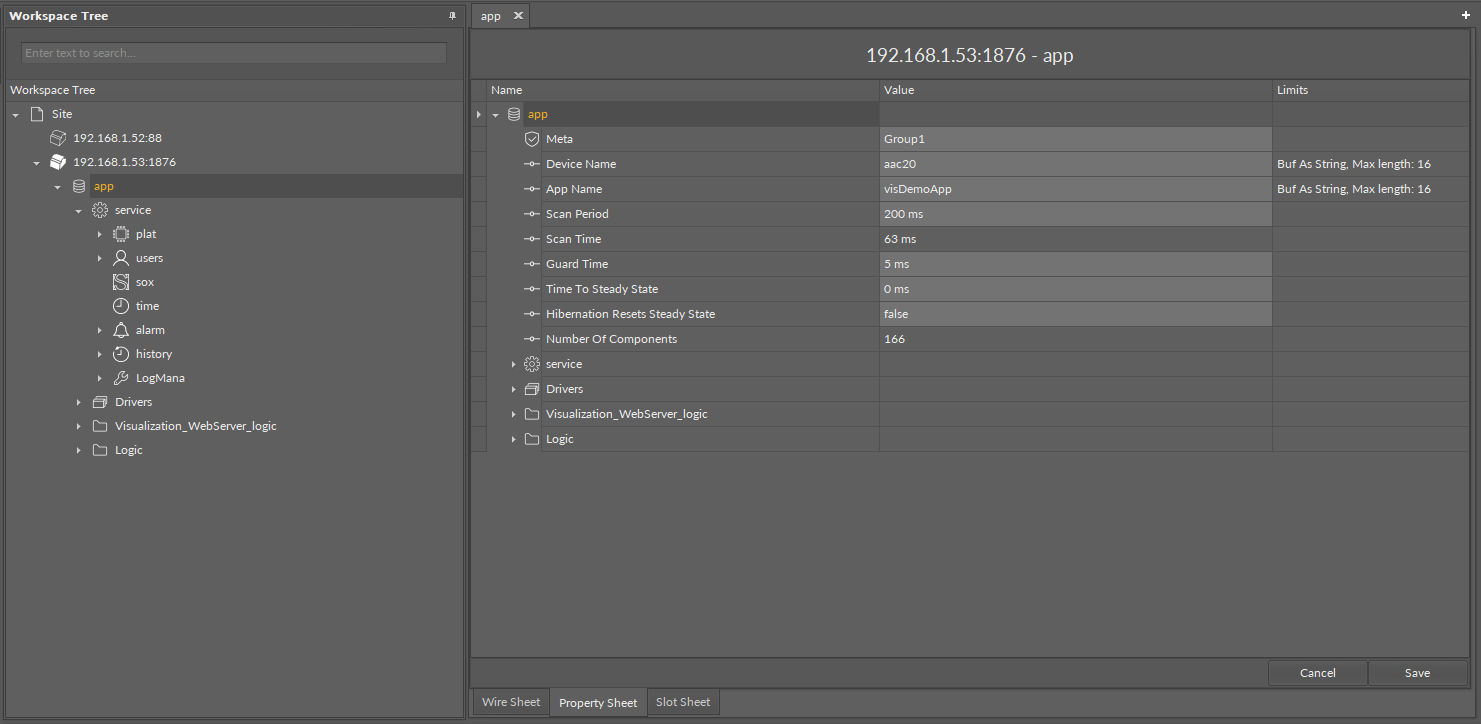
Task: Click the Visualization_WebServer_logic folder icon in property sheet
Action: coord(532,414)
